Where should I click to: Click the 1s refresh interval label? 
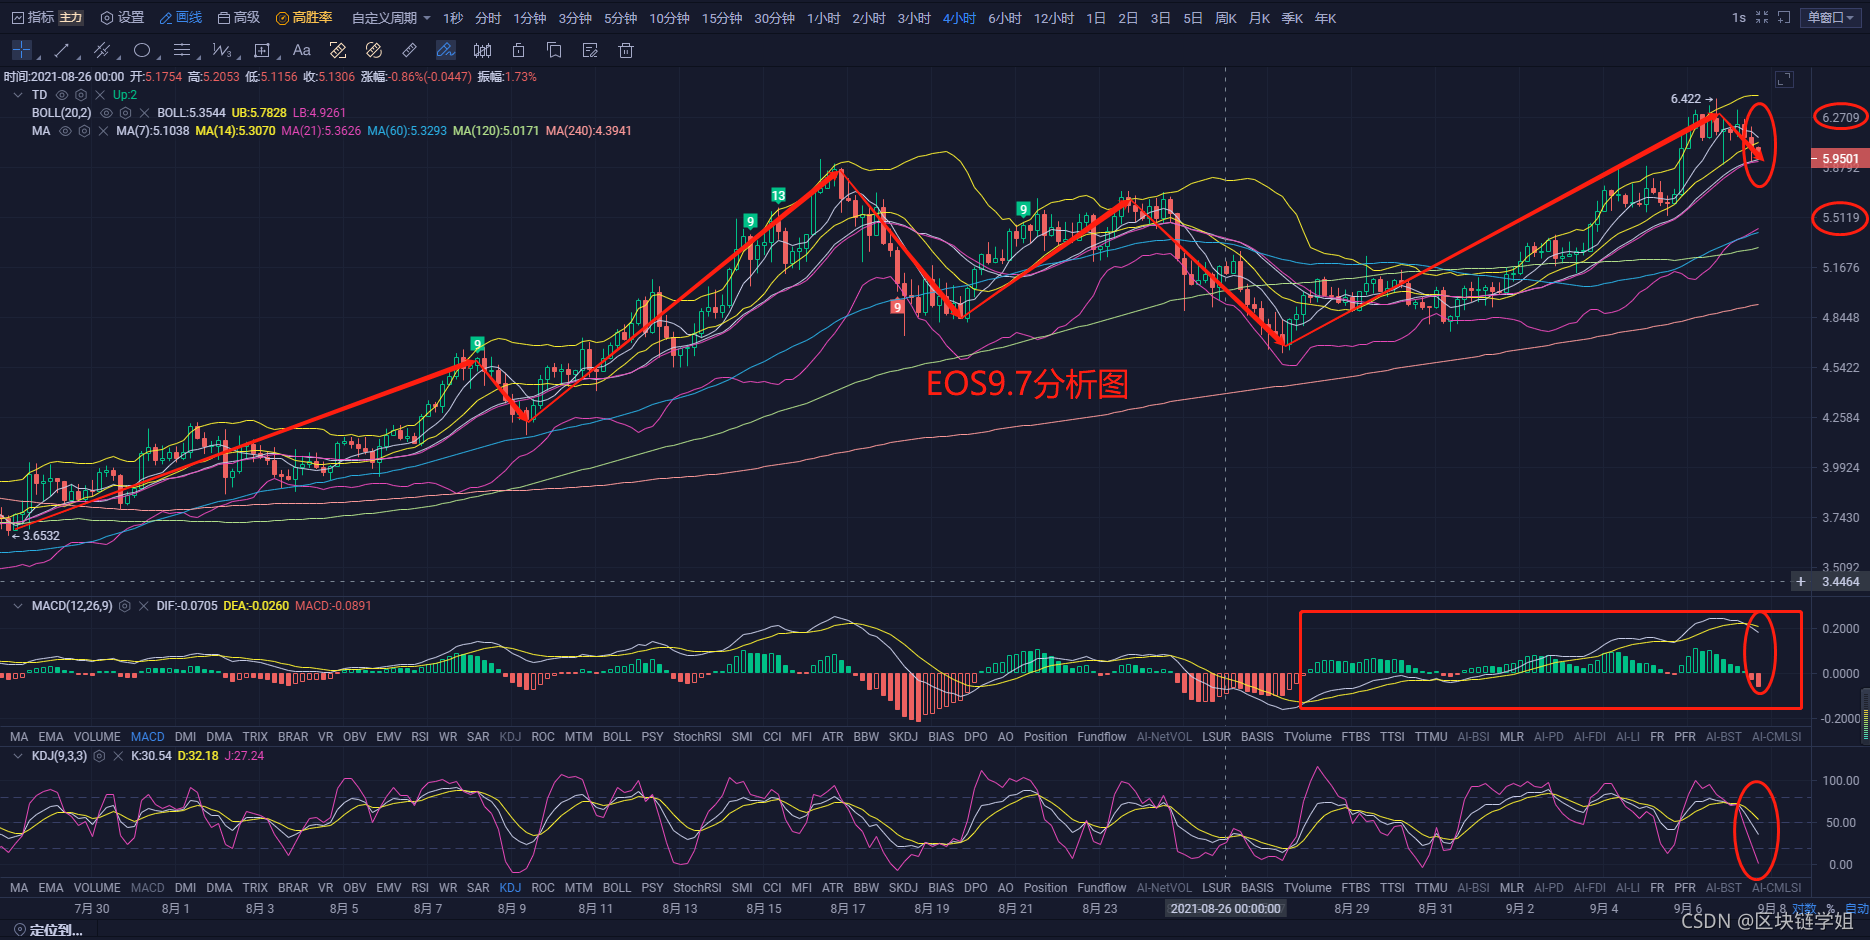pos(1739,17)
